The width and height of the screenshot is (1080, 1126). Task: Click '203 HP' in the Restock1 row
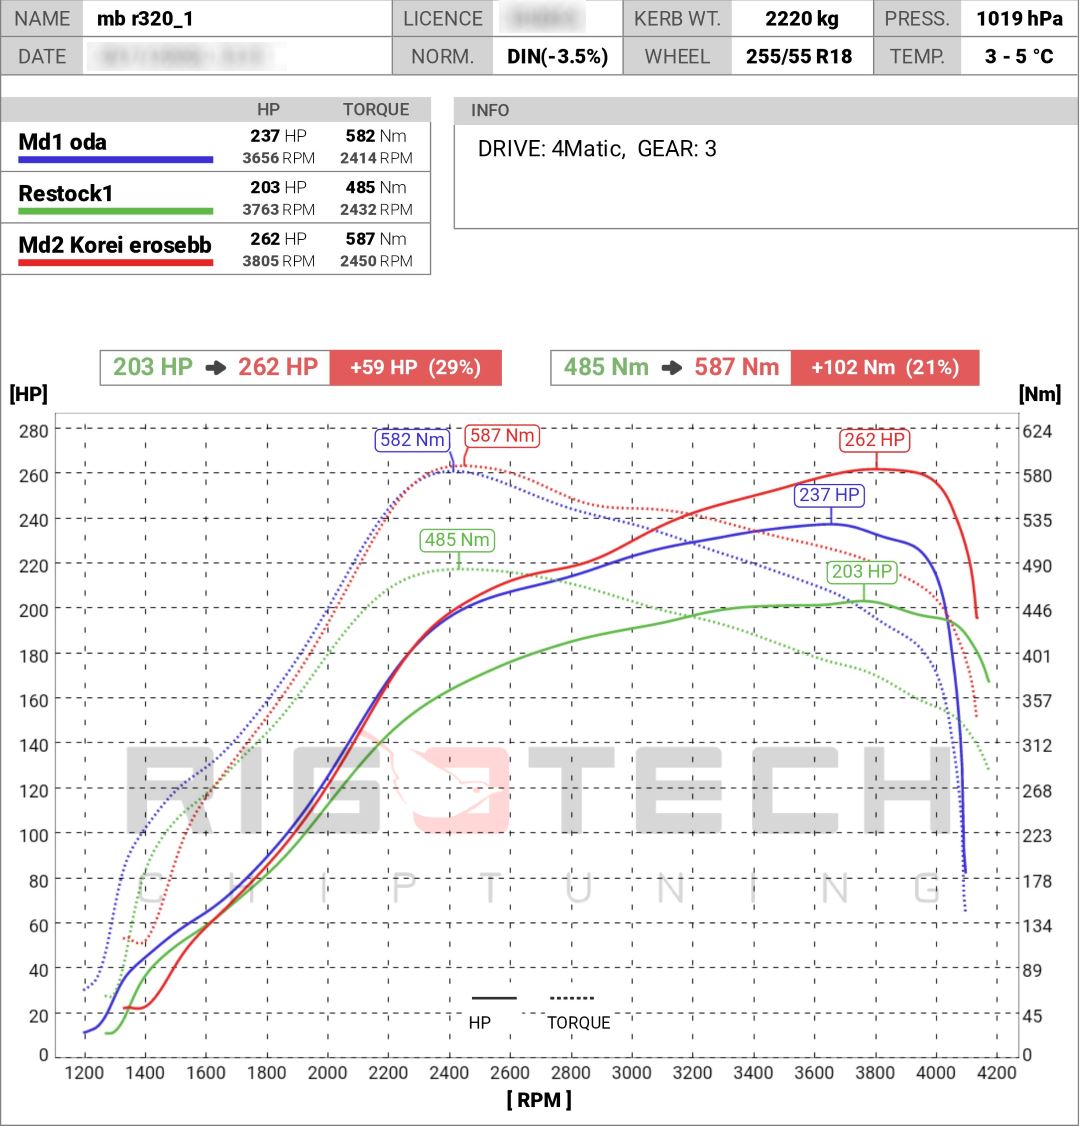(x=279, y=187)
